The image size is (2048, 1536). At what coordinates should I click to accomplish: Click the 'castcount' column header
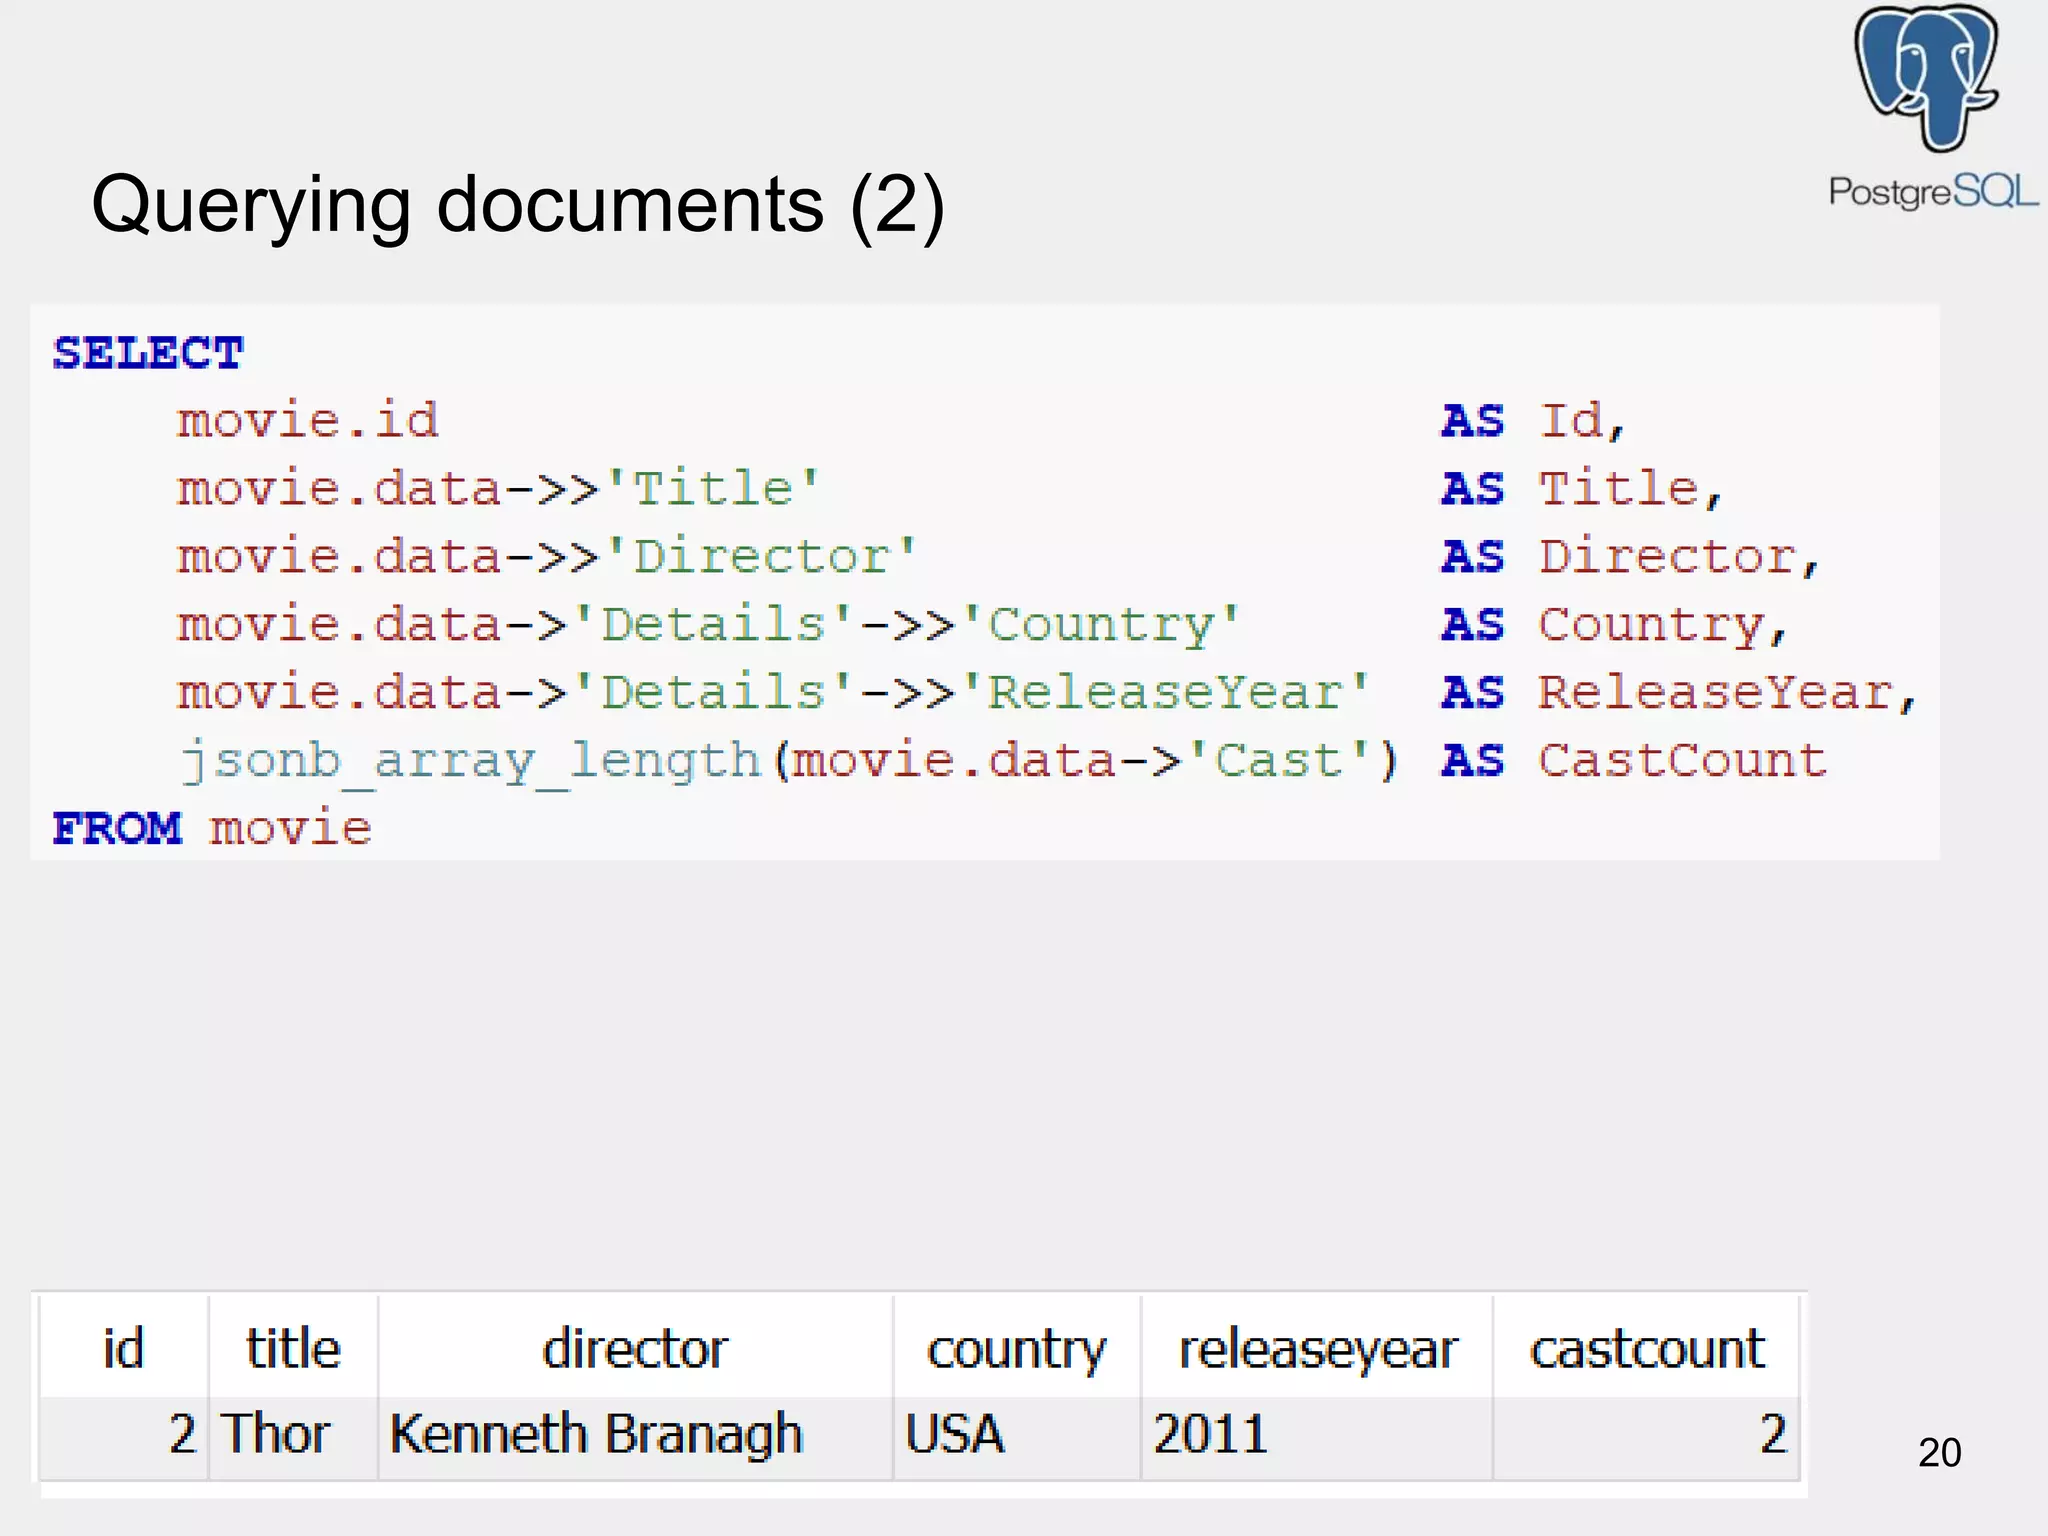[x=1647, y=1349]
